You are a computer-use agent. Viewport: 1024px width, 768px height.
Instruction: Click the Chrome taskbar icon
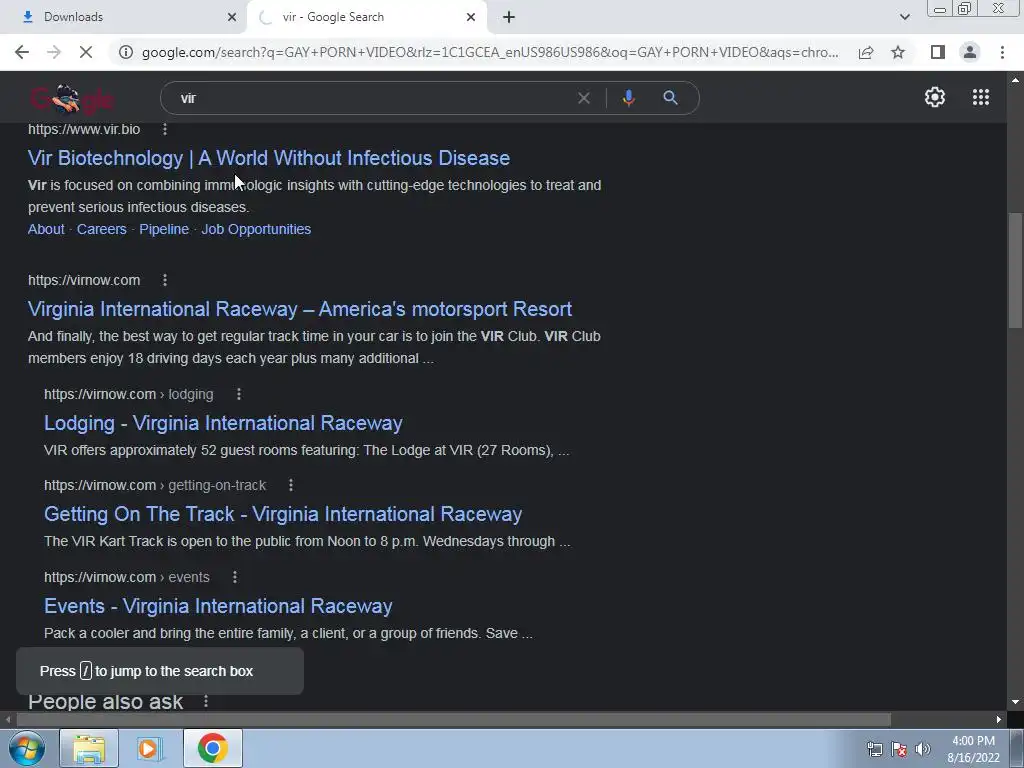click(x=212, y=748)
